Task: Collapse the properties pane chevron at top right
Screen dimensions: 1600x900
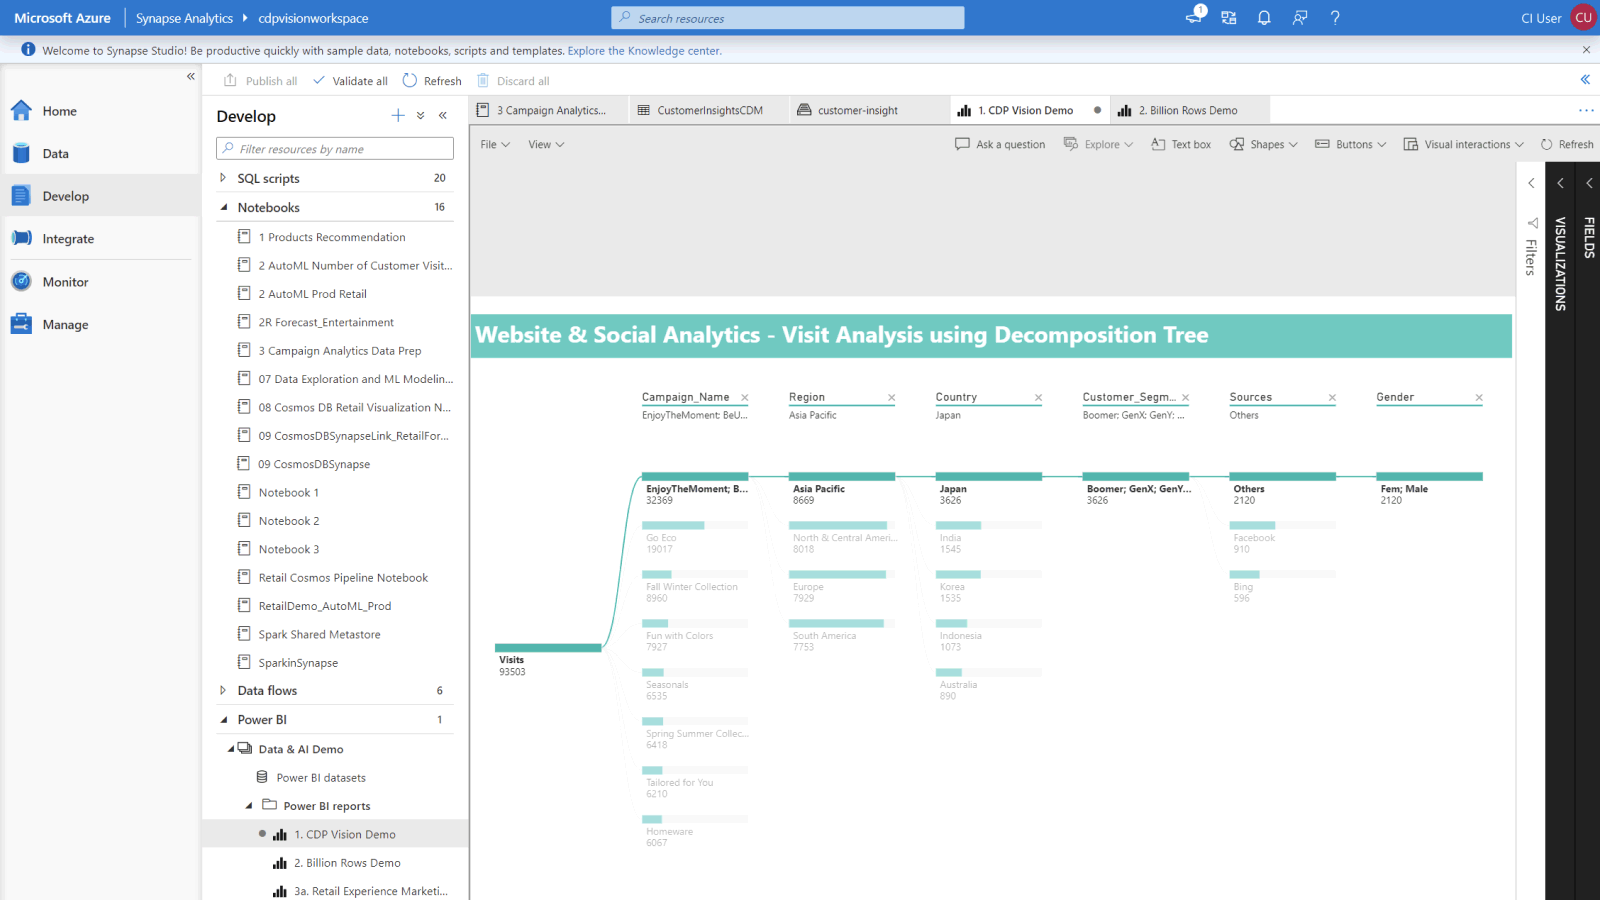Action: click(1585, 80)
